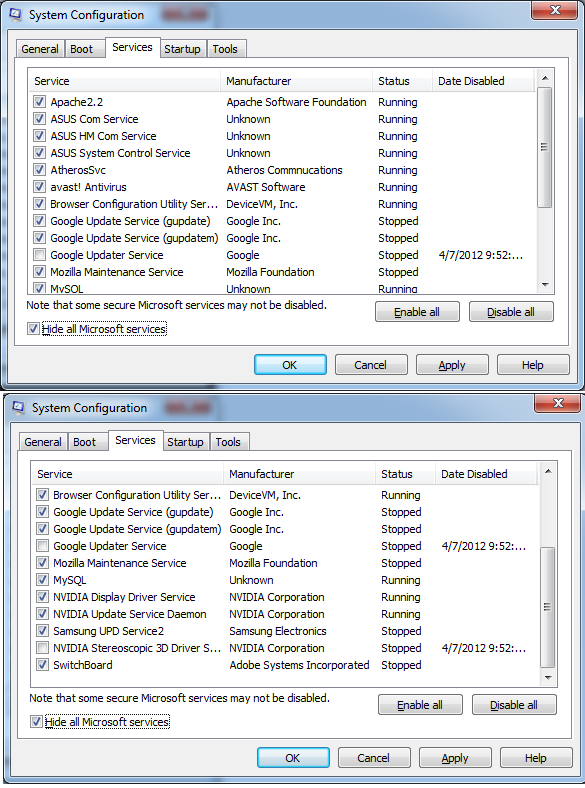Viewport: 585px width, 788px height.
Task: Open Startup tab in bottom window
Action: click(185, 442)
